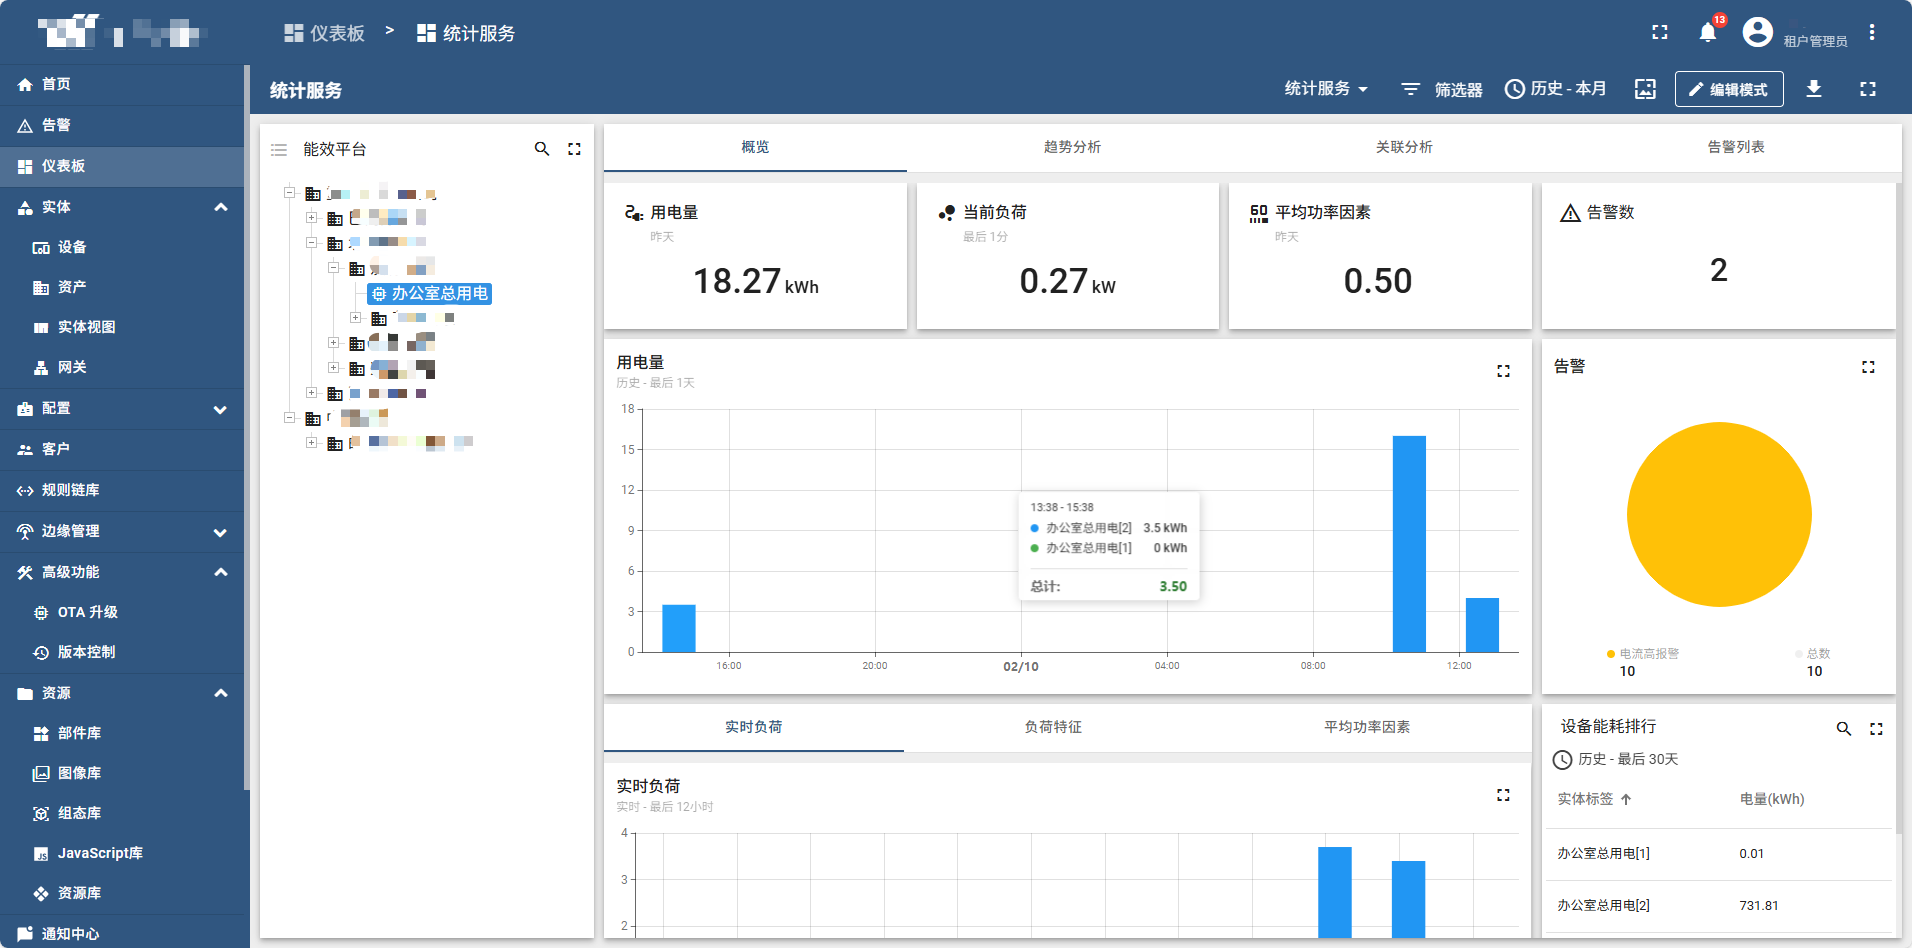1912x948 pixels.
Task: Click the 办公室总用电[2] table row
Action: pyautogui.click(x=1720, y=906)
